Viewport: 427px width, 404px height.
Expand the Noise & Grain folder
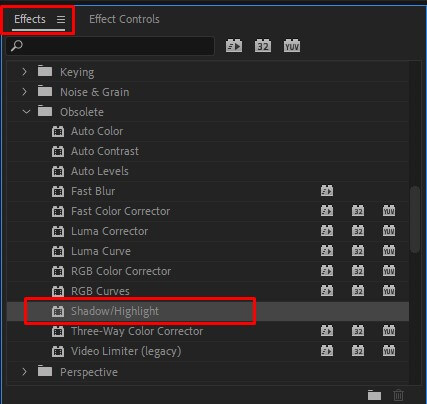[24, 91]
